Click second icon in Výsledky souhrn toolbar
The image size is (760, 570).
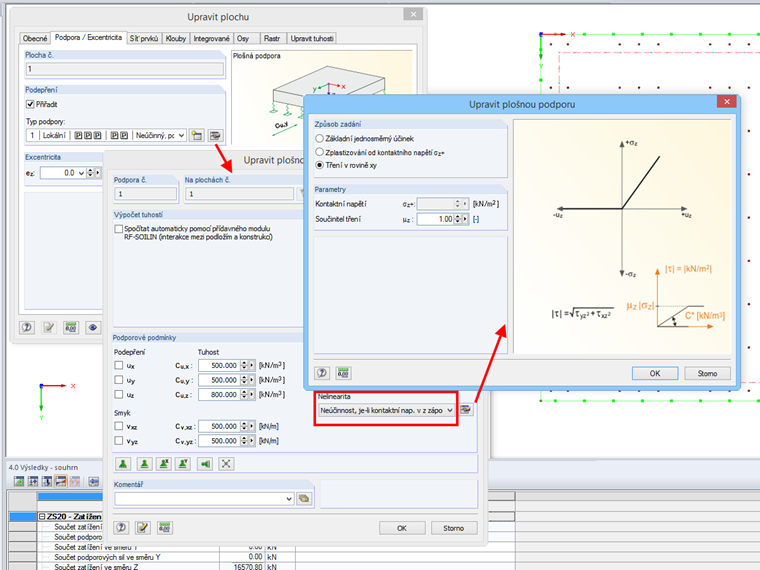pyautogui.click(x=33, y=481)
